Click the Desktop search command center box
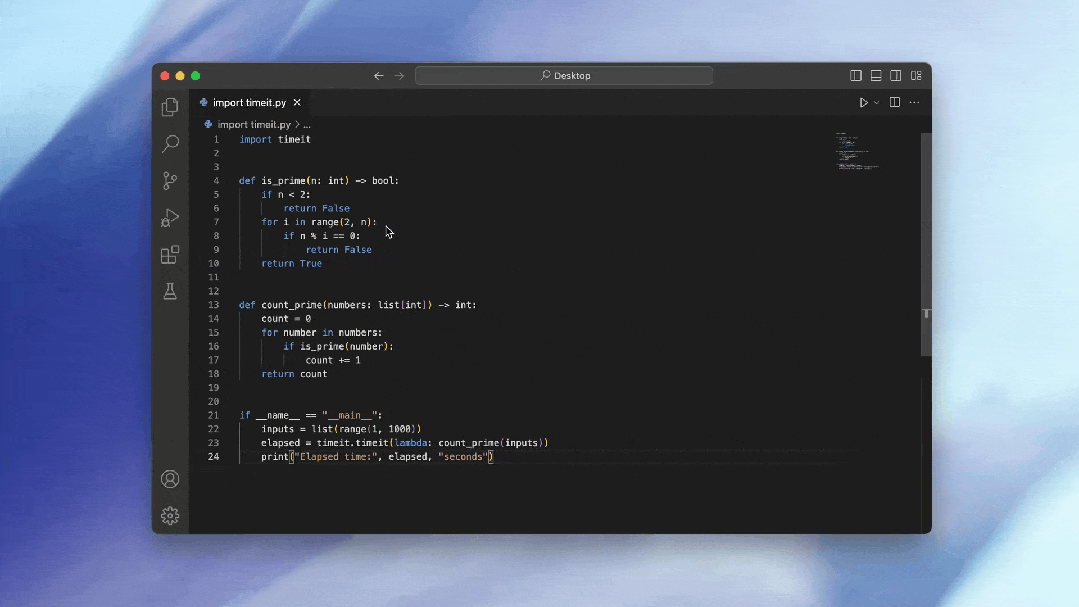1079x607 pixels. click(564, 76)
